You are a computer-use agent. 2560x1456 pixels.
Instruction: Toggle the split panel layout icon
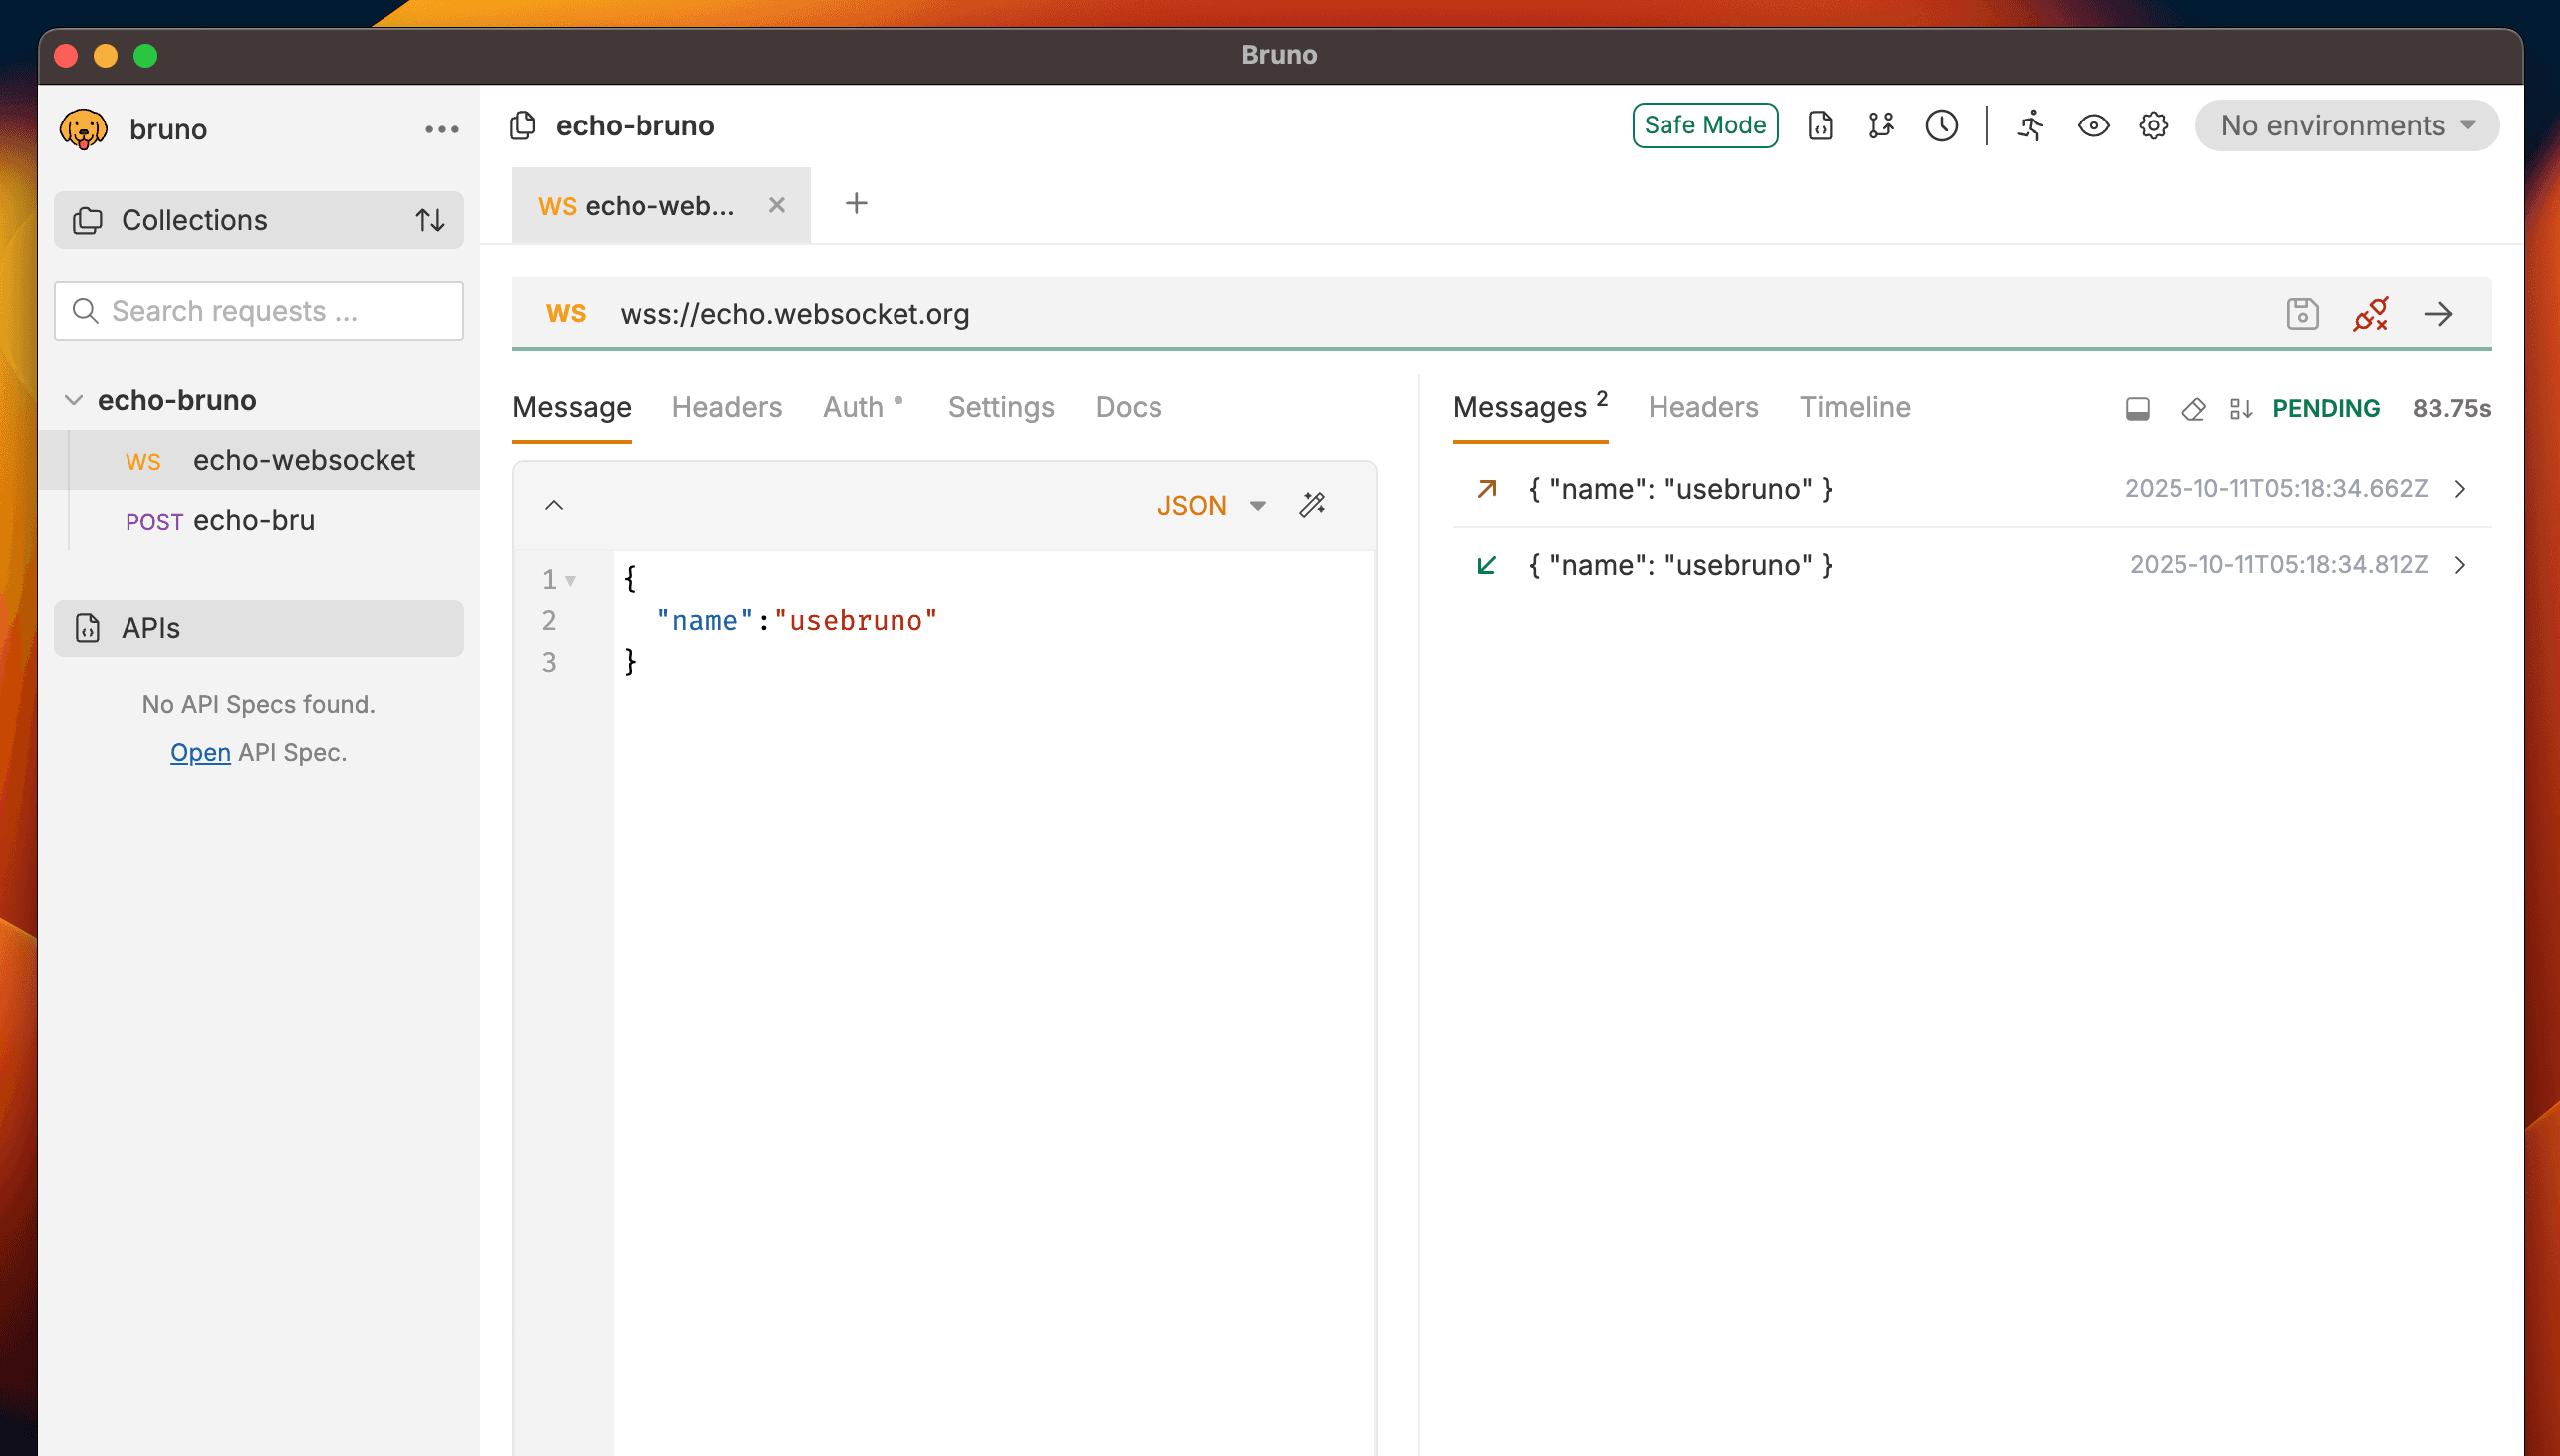(2136, 409)
